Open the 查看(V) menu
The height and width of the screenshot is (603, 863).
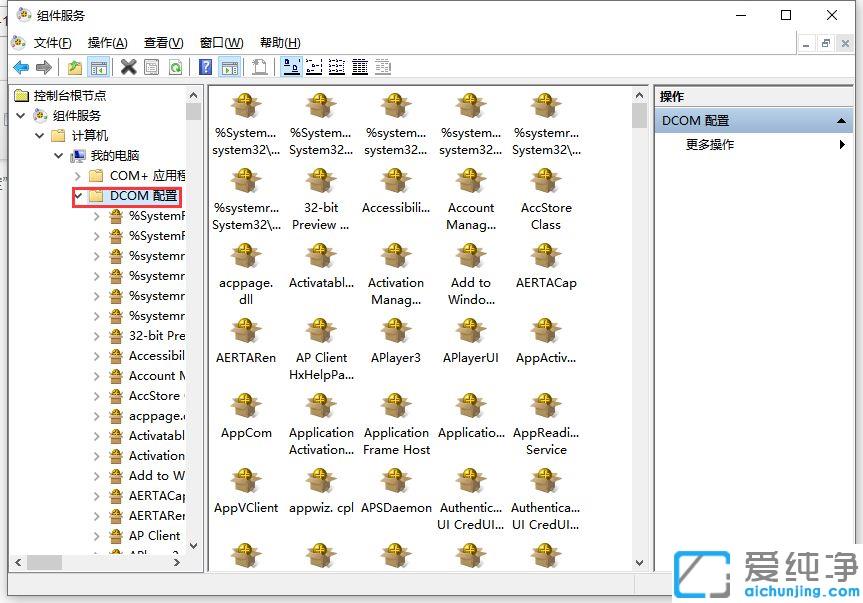(x=163, y=43)
